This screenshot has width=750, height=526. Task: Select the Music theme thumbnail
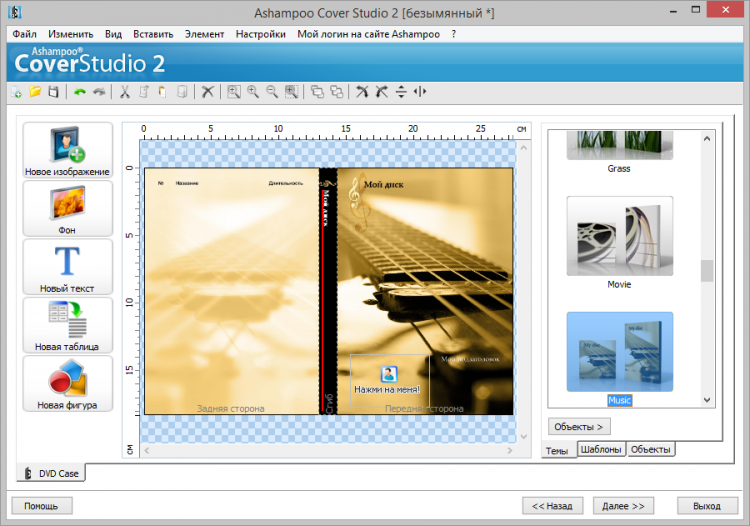(619, 352)
